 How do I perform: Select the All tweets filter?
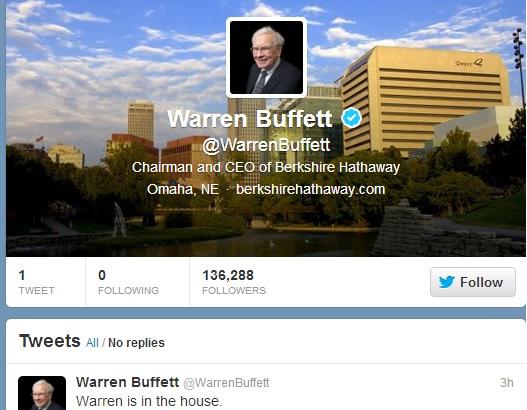click(92, 343)
